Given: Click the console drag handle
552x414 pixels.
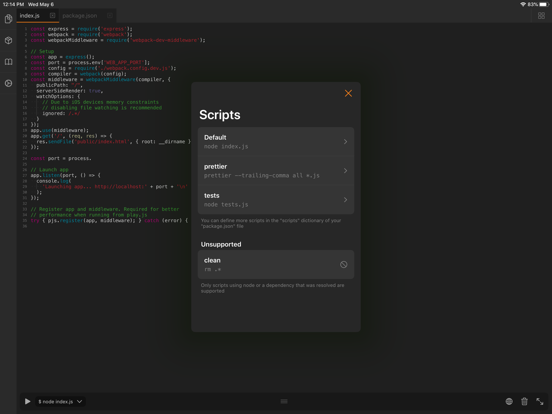Looking at the screenshot, I should 284,401.
